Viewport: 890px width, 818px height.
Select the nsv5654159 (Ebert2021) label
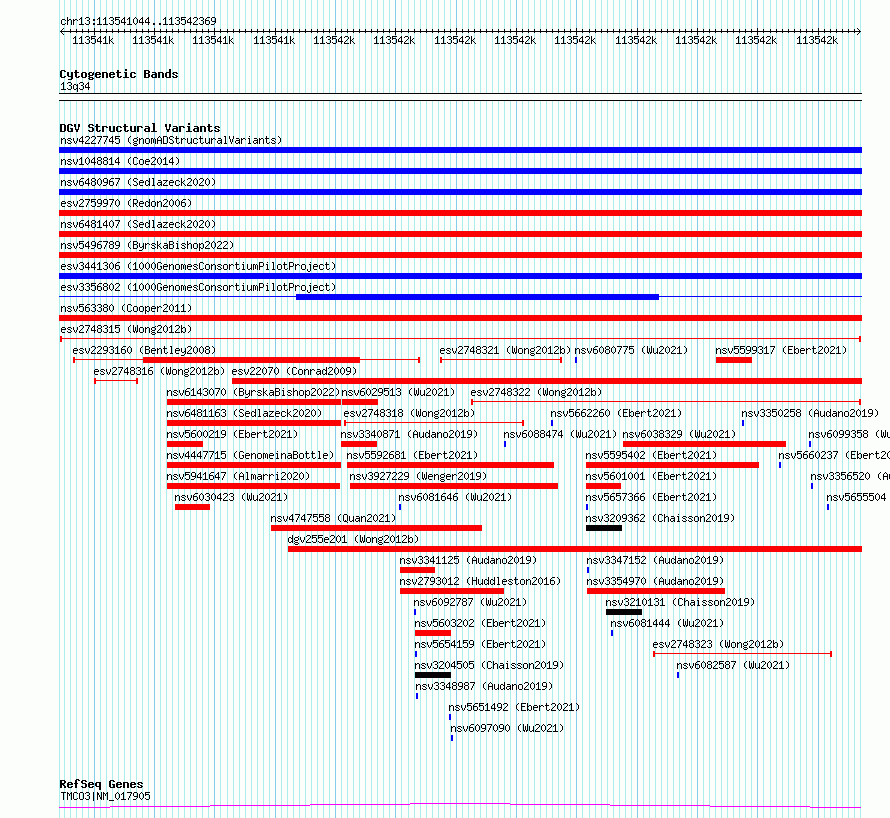click(480, 644)
